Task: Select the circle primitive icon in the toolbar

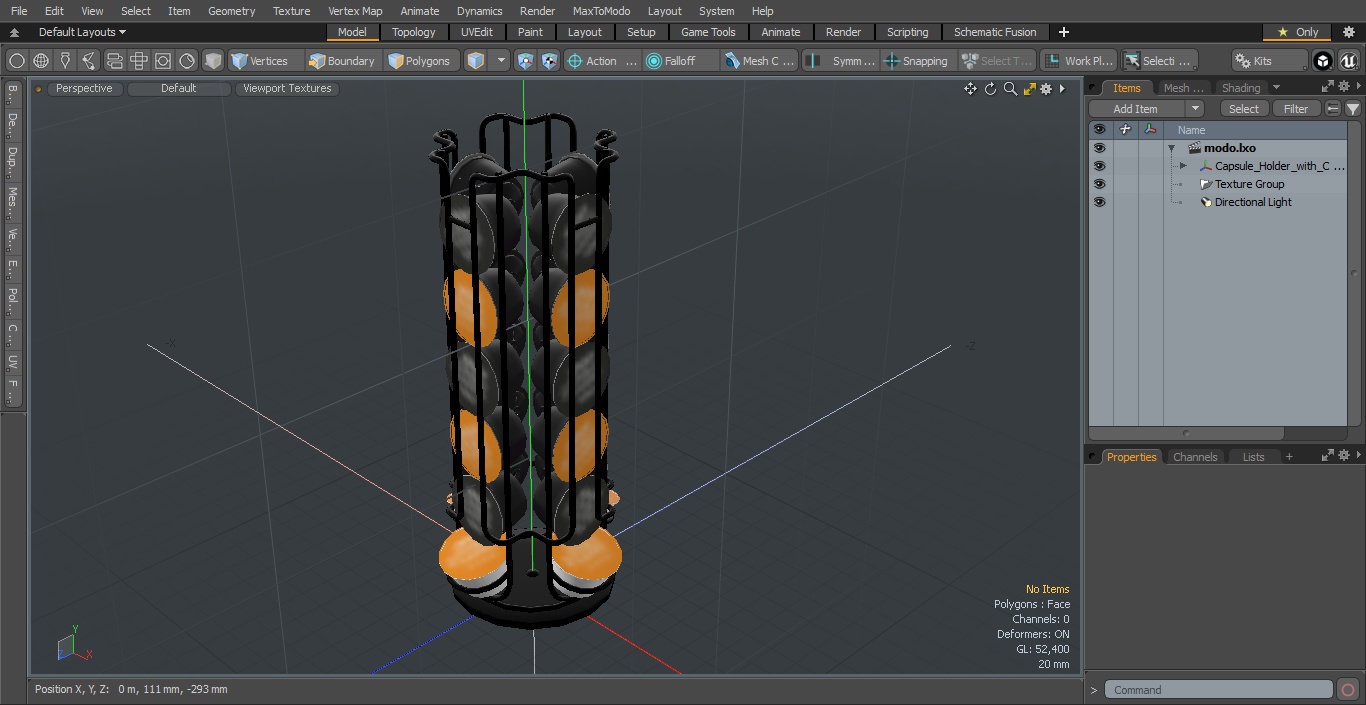Action: 17,61
